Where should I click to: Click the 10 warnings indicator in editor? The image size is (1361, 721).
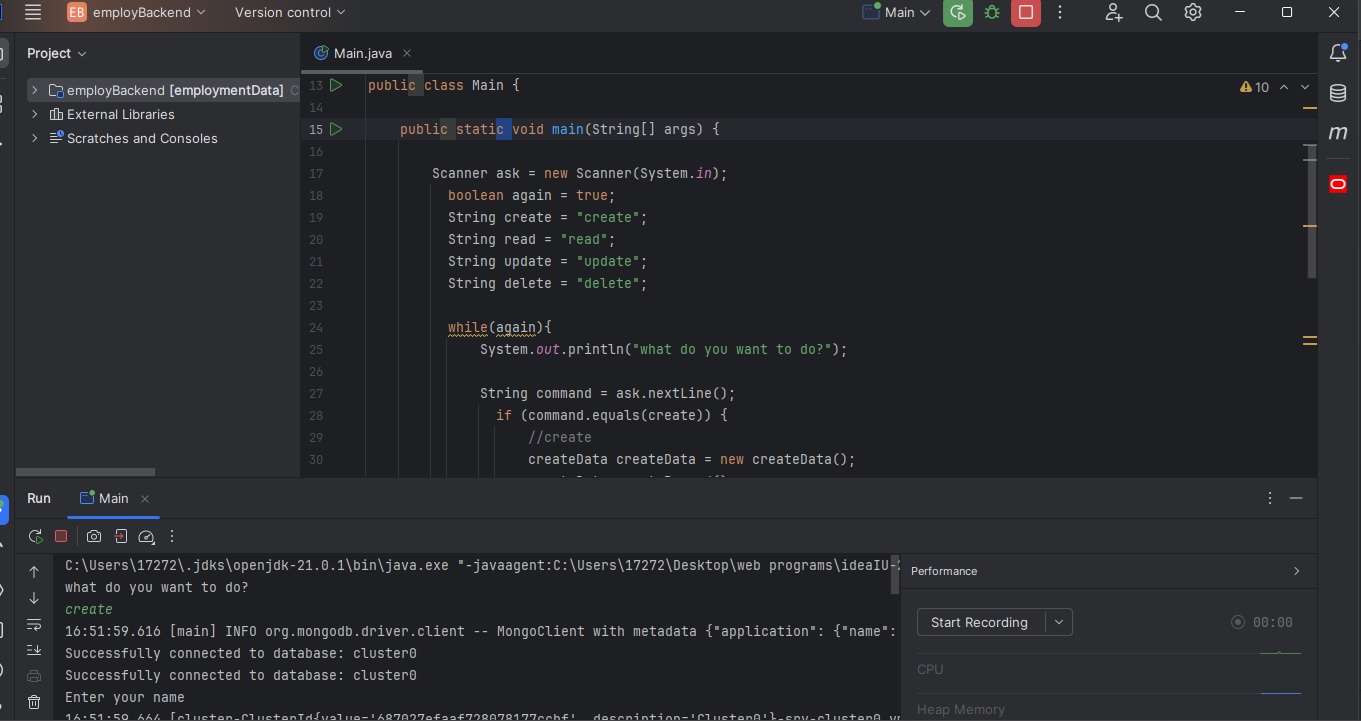click(x=1255, y=87)
